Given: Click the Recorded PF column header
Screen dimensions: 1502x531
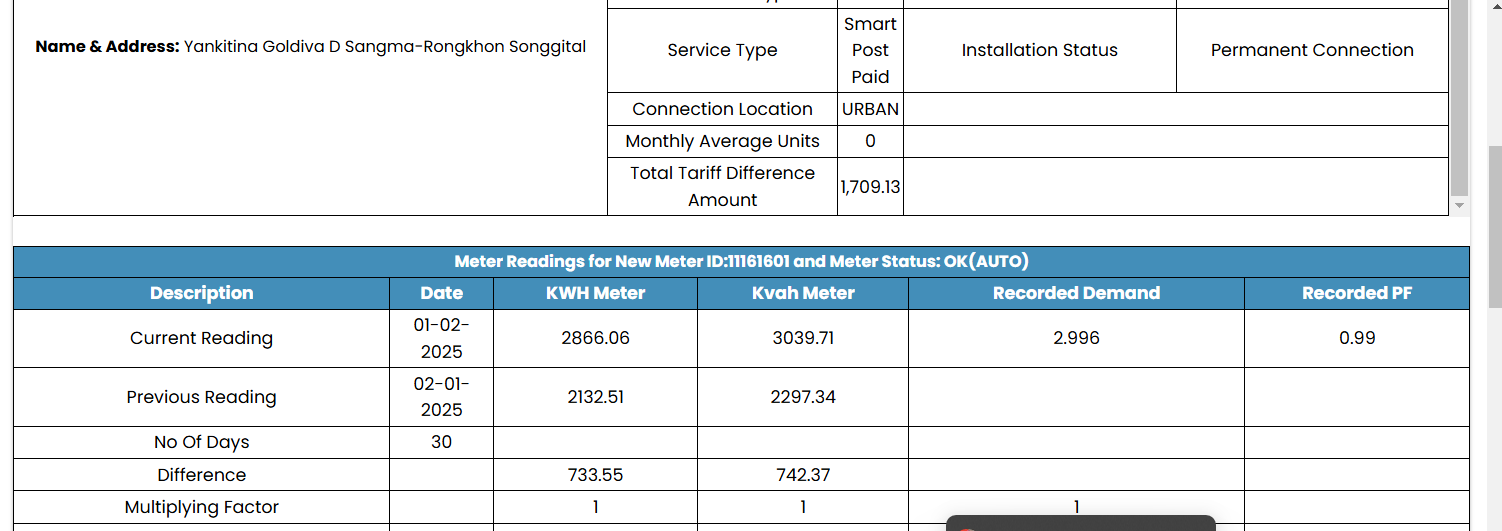Looking at the screenshot, I should (1357, 293).
